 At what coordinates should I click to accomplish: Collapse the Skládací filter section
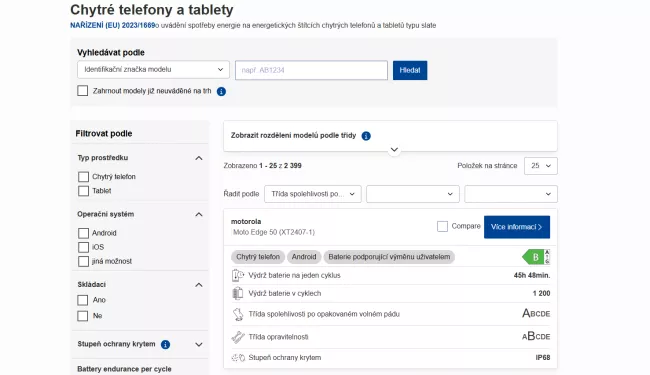pos(199,285)
